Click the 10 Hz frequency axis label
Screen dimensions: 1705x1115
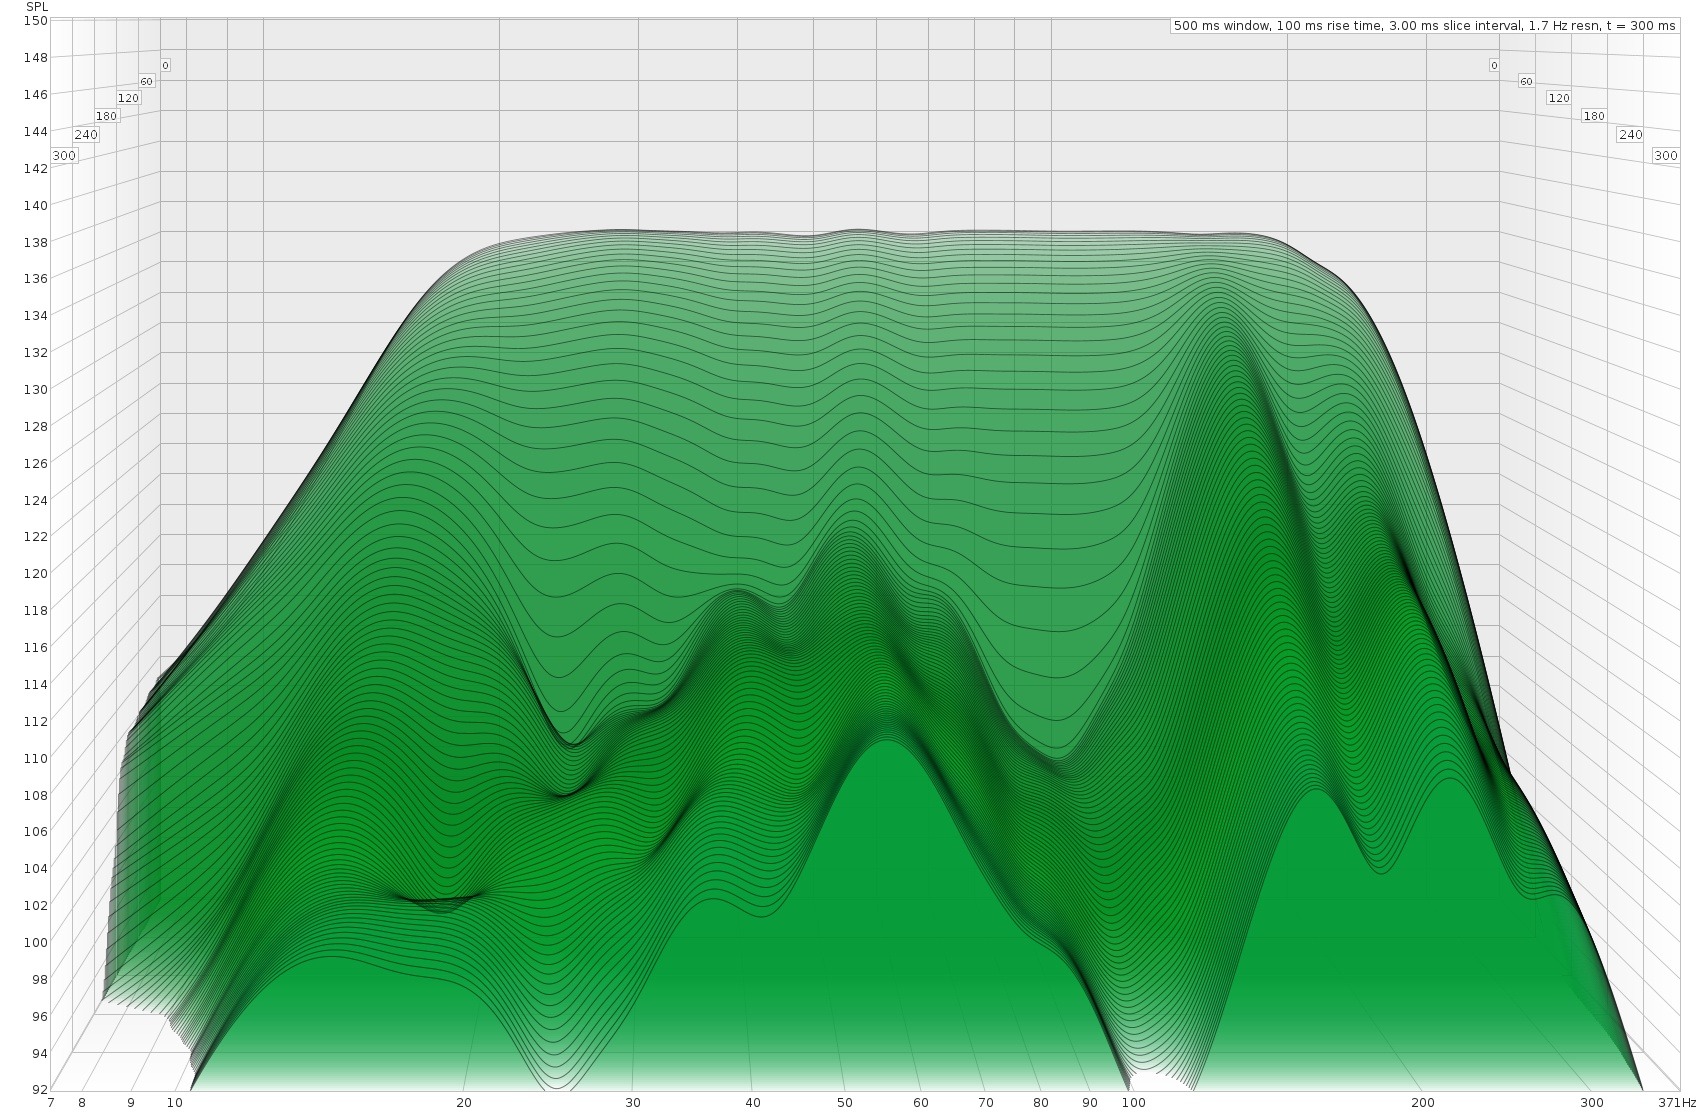175,1103
